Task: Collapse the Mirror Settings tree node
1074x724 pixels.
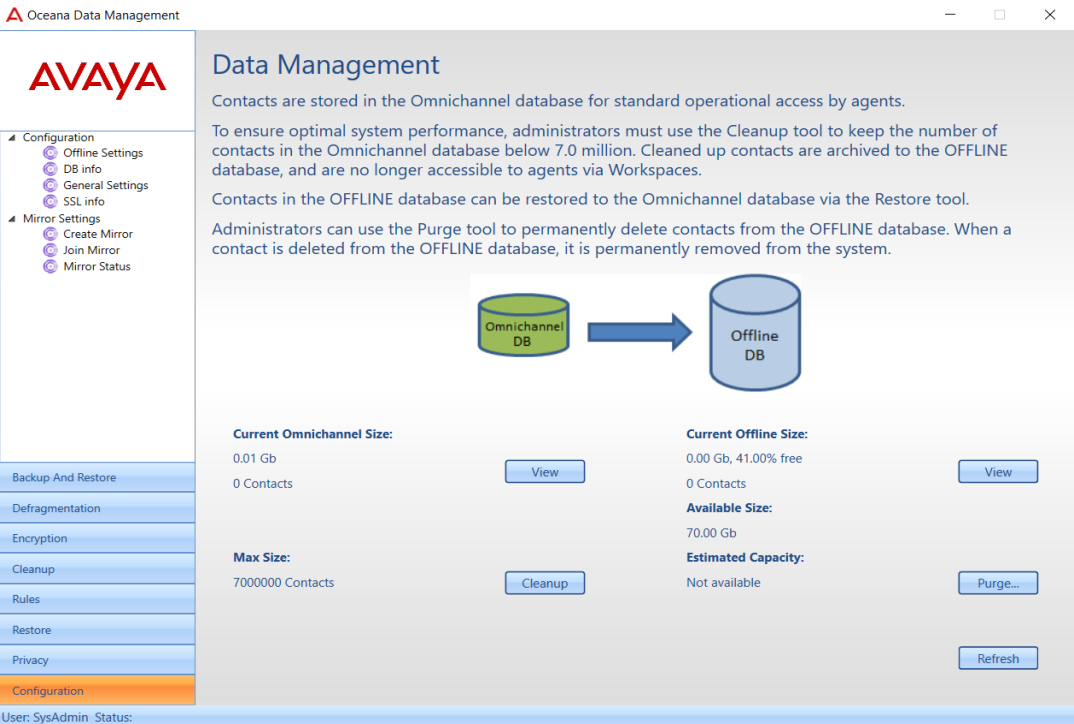Action: point(12,219)
